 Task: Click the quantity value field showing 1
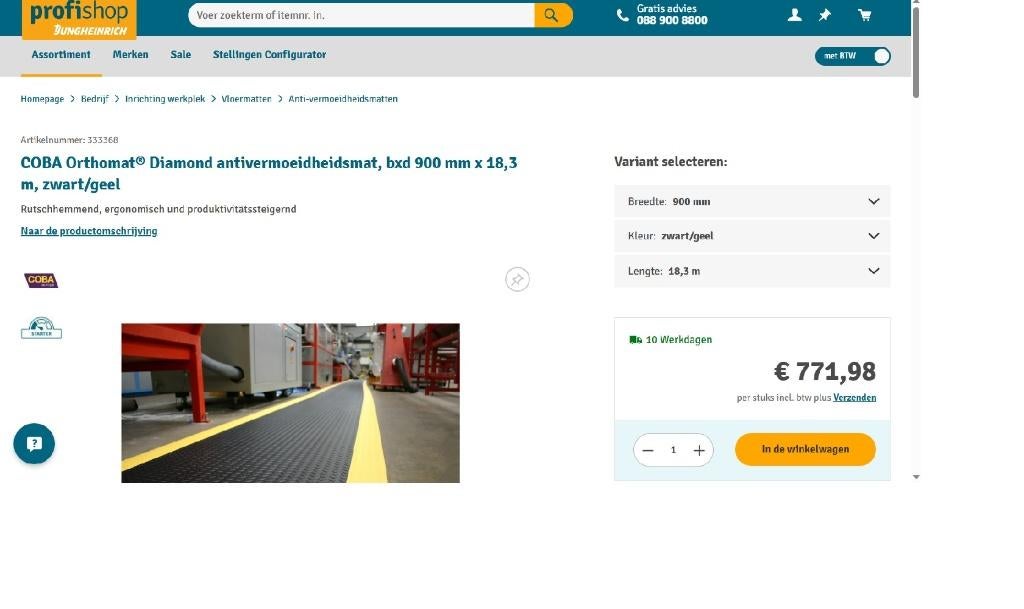point(673,450)
